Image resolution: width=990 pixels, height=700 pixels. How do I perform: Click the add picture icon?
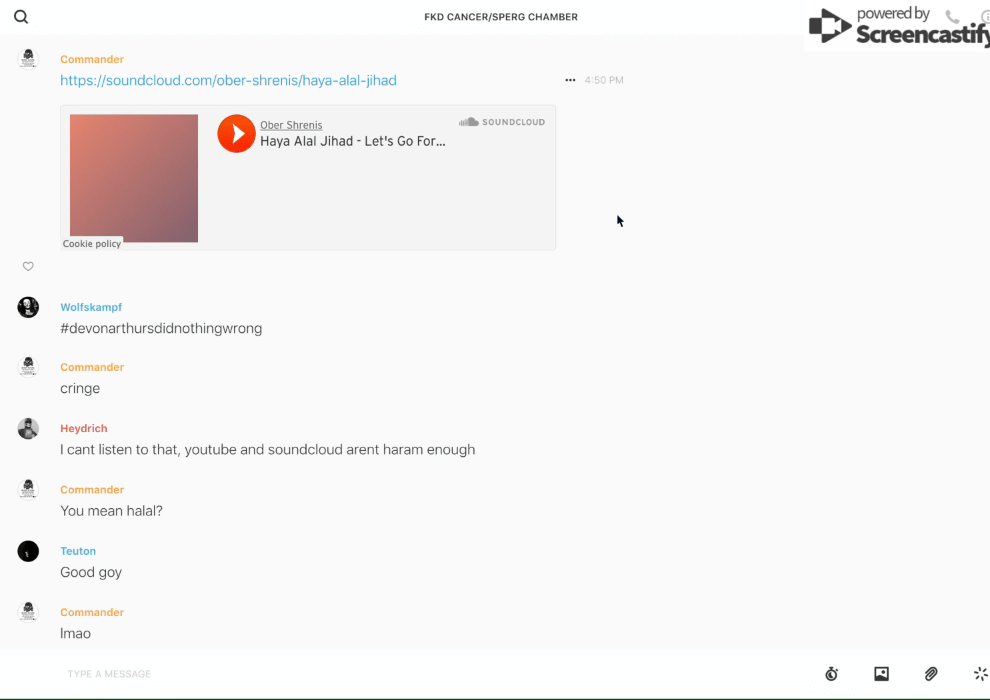point(881,674)
